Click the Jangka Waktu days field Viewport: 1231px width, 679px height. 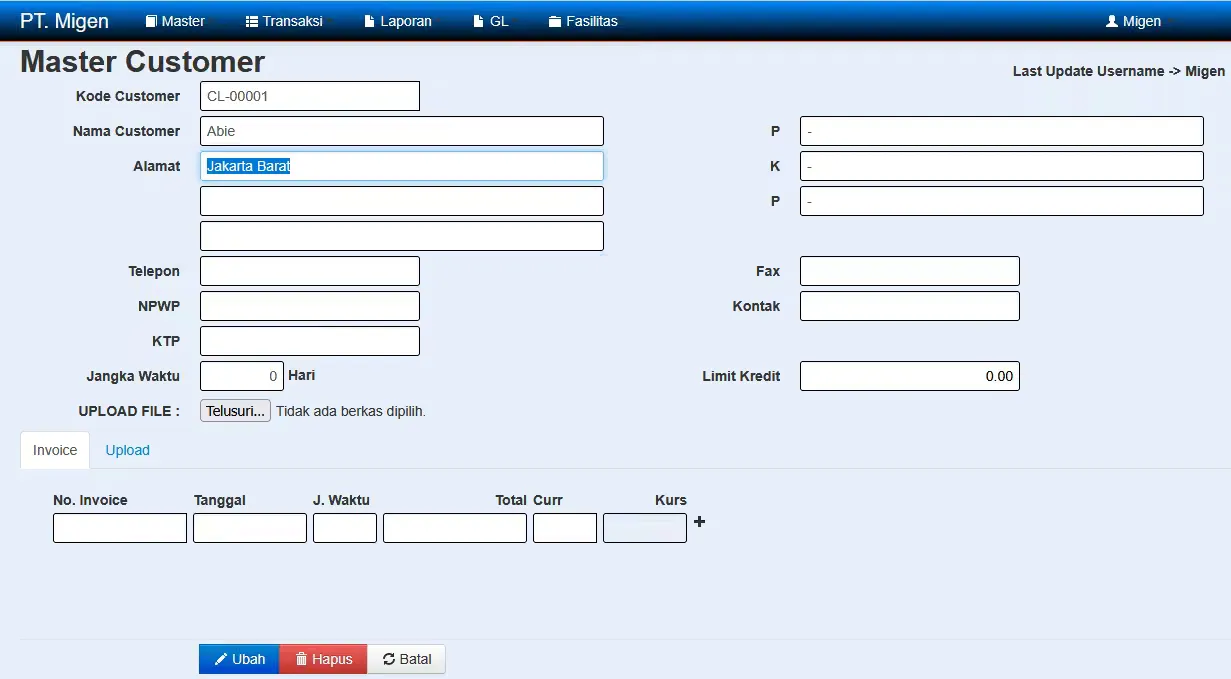tap(242, 376)
